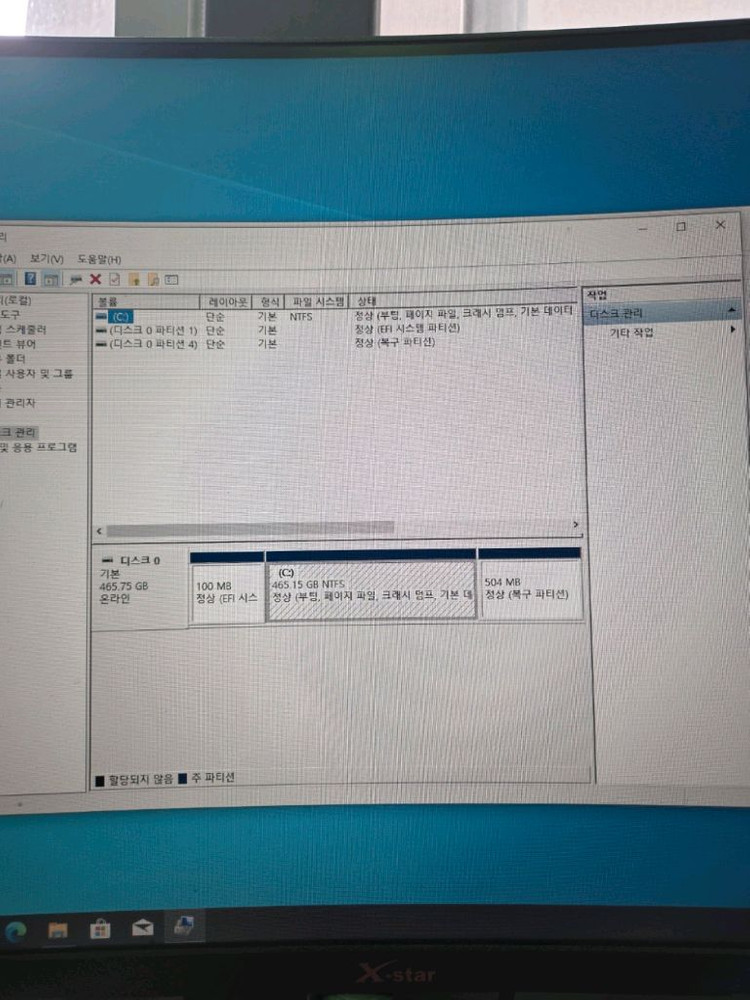This screenshot has width=750, height=1000.
Task: Select 및 응용 프로그램 in the left tree
Action: 38,448
